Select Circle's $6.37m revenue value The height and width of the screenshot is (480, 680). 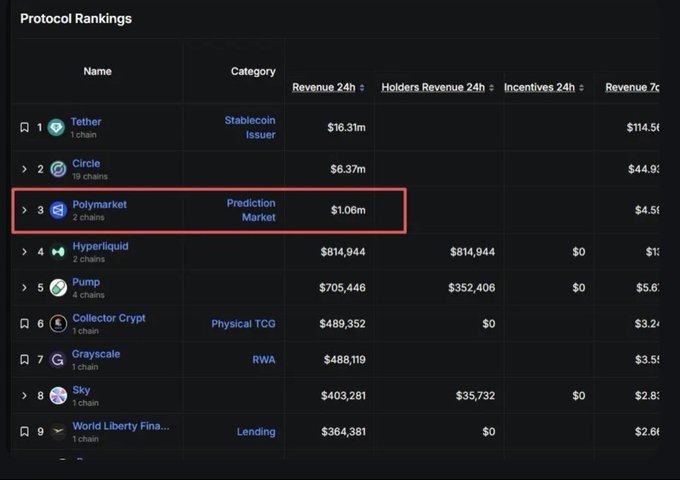click(x=348, y=169)
